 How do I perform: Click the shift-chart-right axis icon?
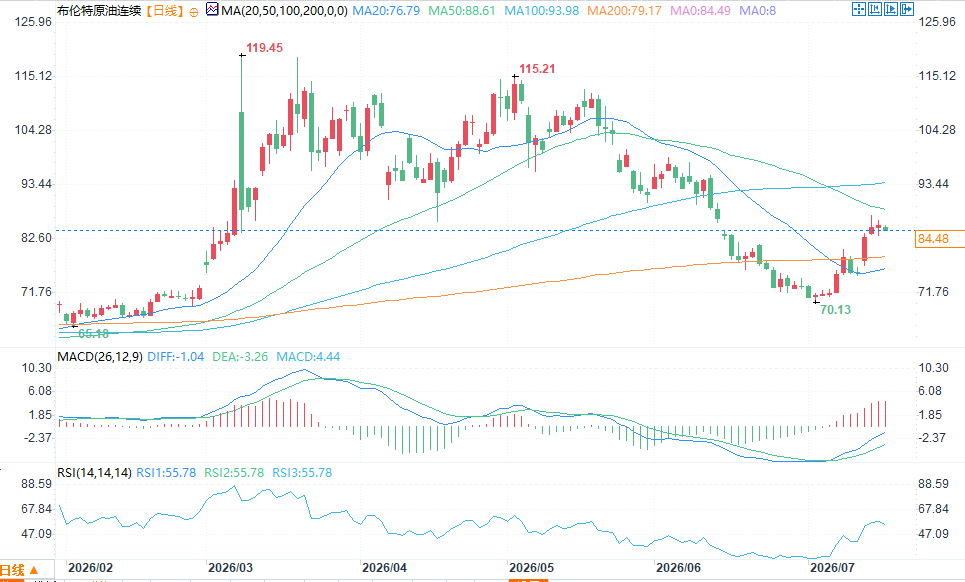pos(891,9)
